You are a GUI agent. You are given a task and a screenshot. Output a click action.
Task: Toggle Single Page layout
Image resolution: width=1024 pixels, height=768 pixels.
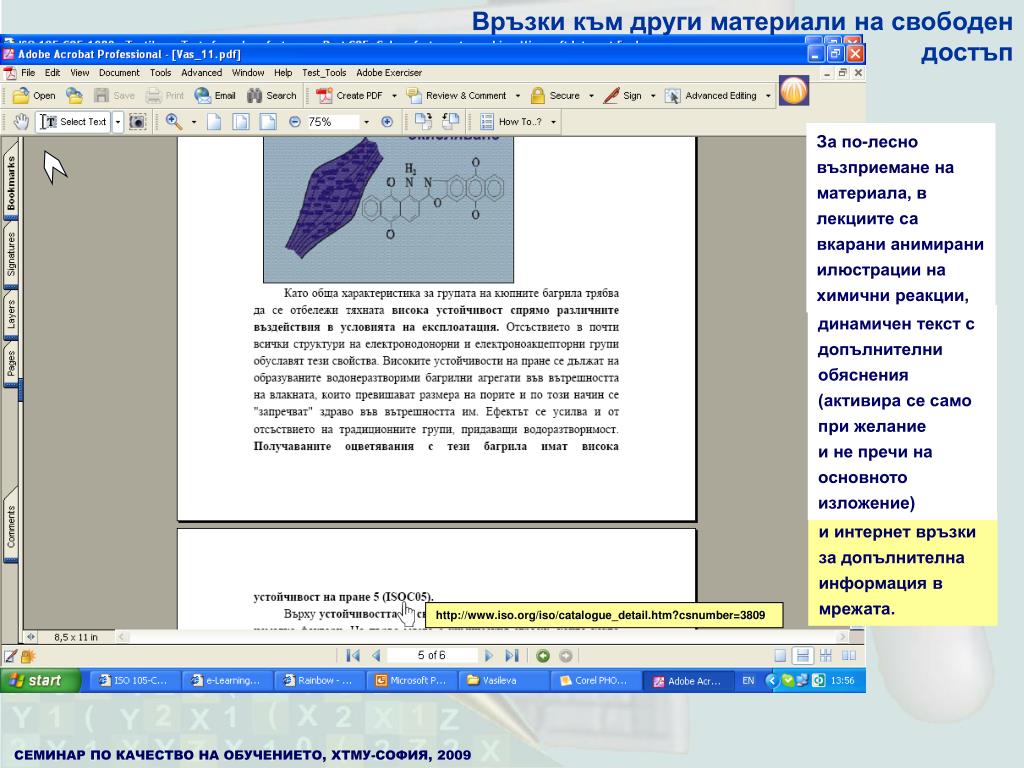point(780,656)
